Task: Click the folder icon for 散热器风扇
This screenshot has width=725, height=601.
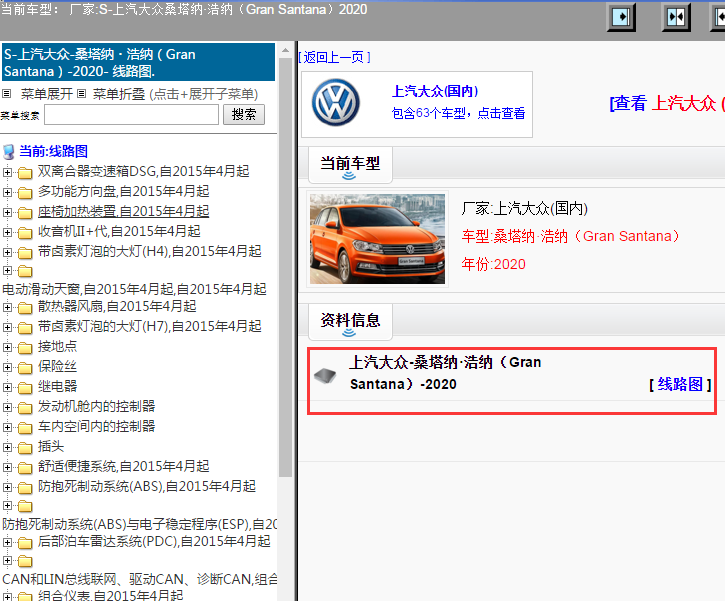Action: 25,307
